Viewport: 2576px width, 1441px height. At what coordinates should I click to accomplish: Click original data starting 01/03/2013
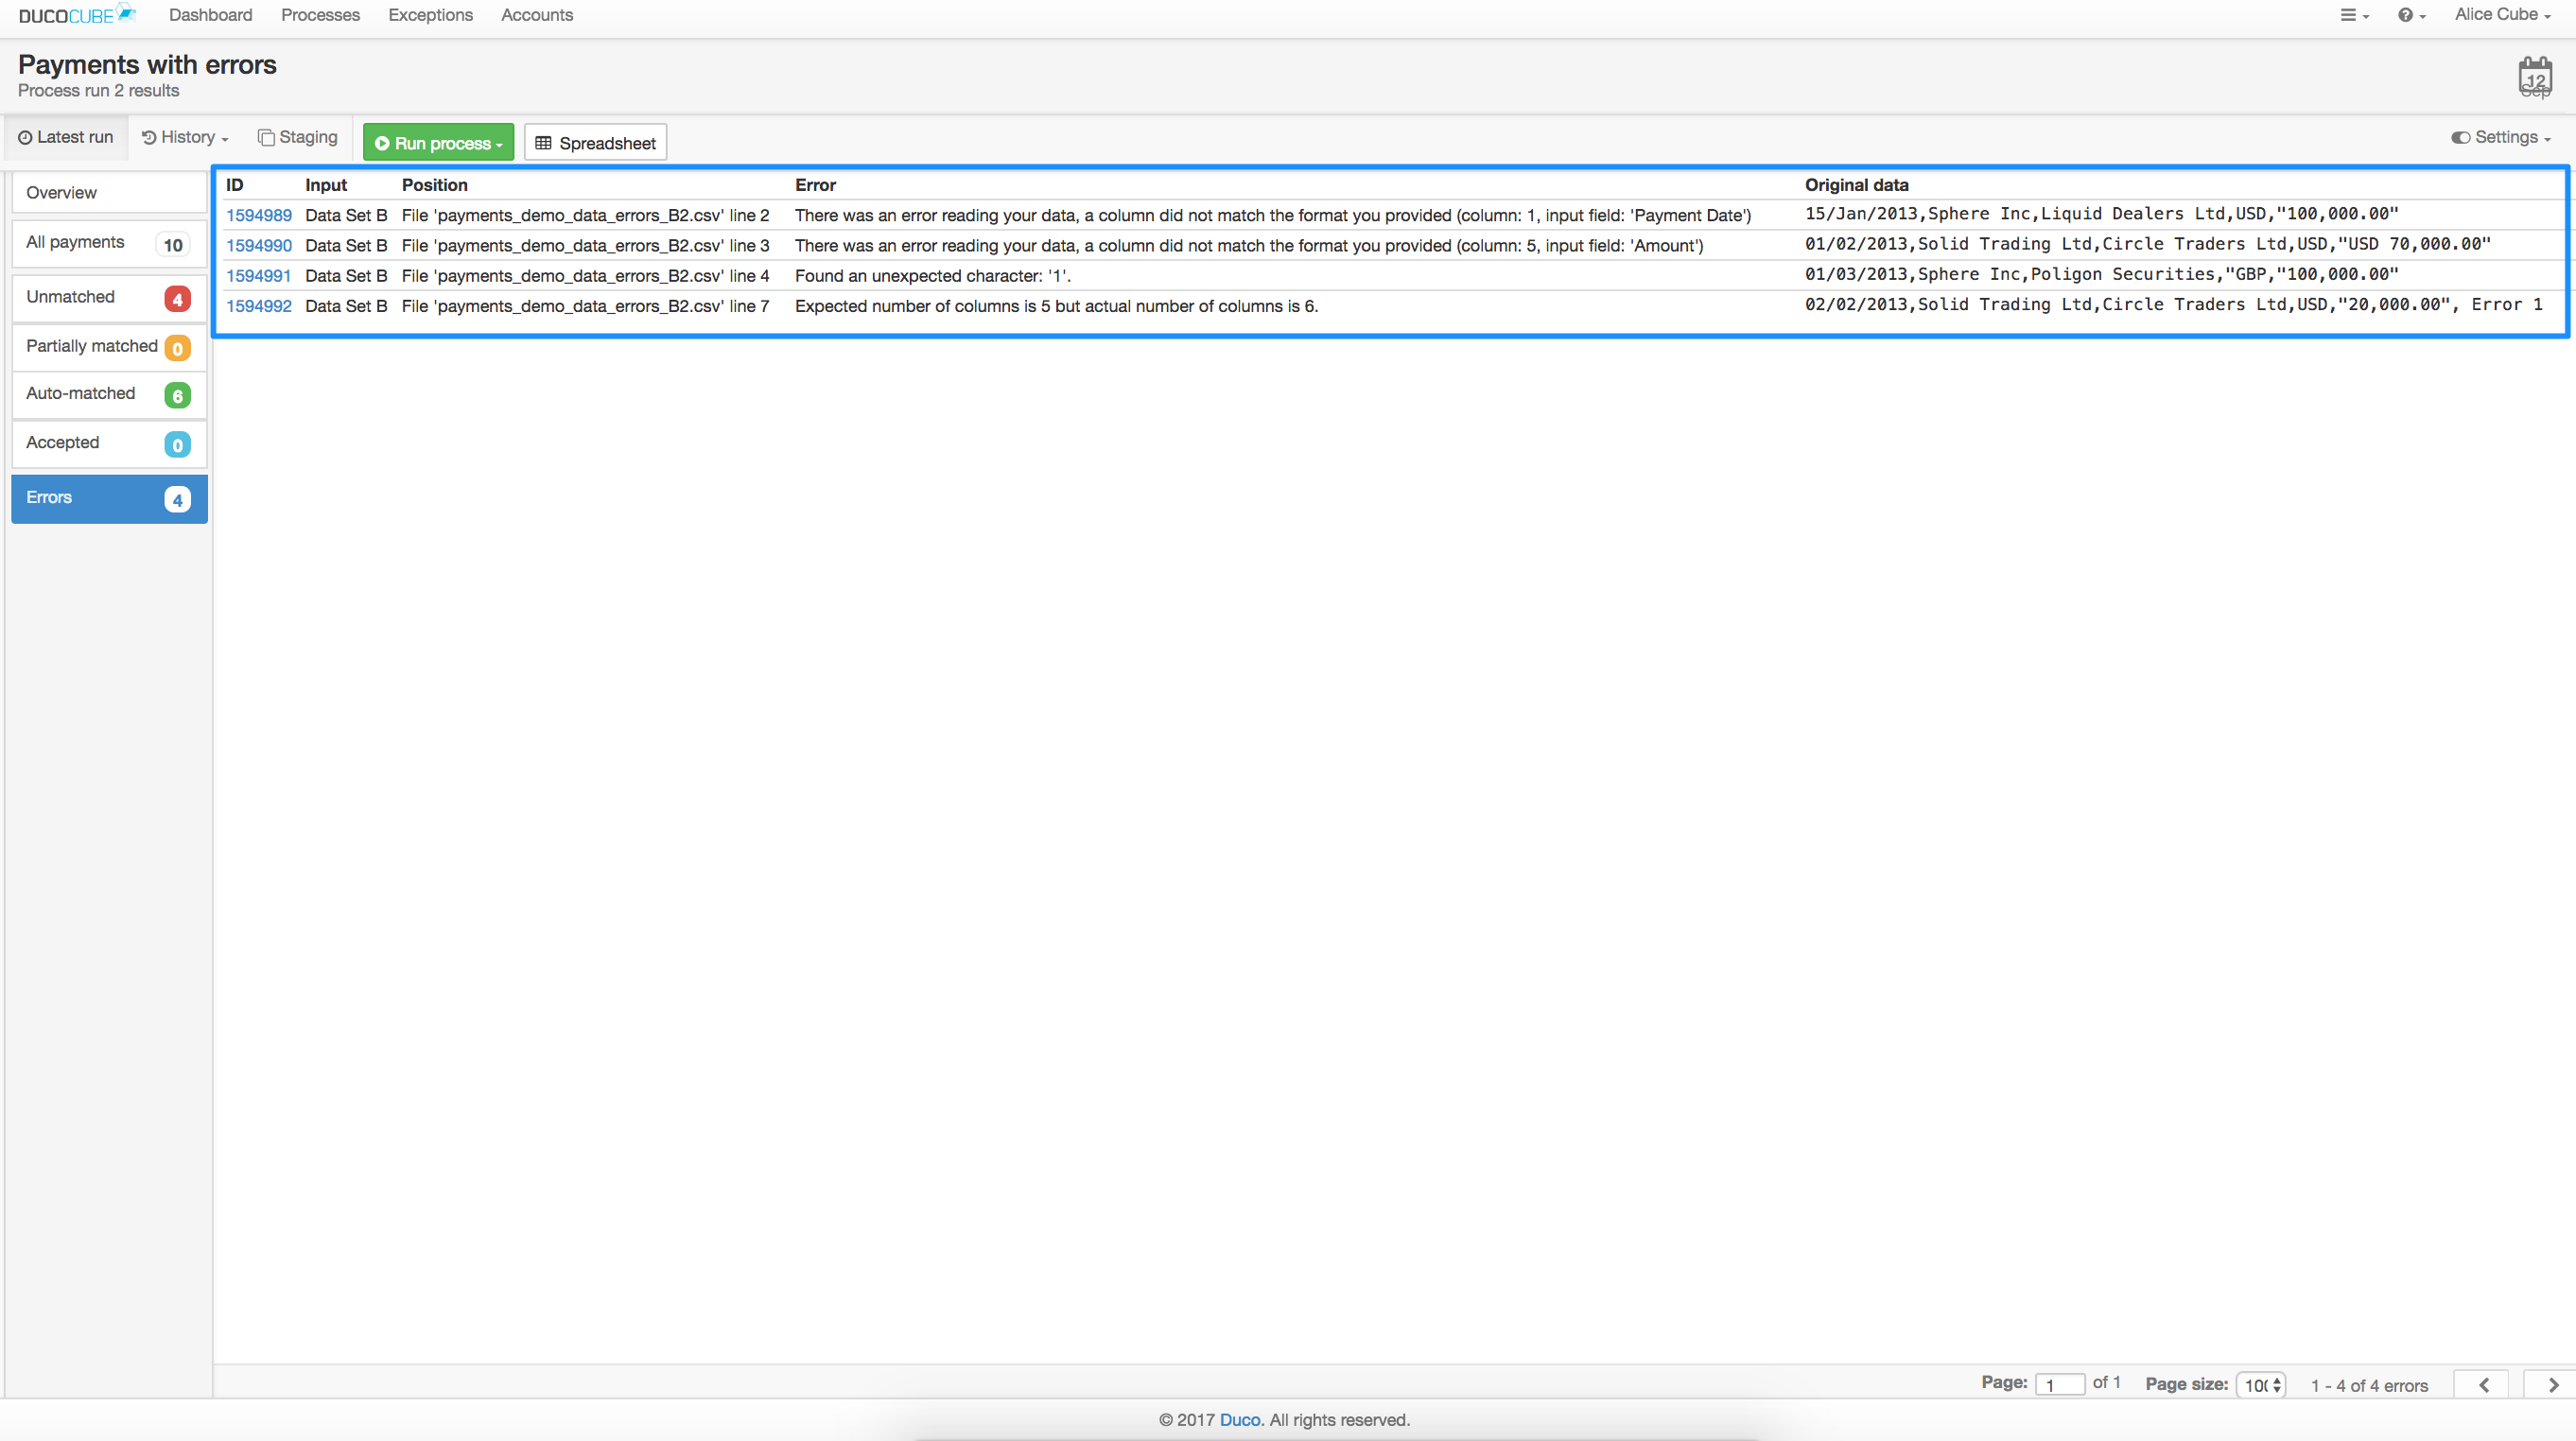[2101, 274]
